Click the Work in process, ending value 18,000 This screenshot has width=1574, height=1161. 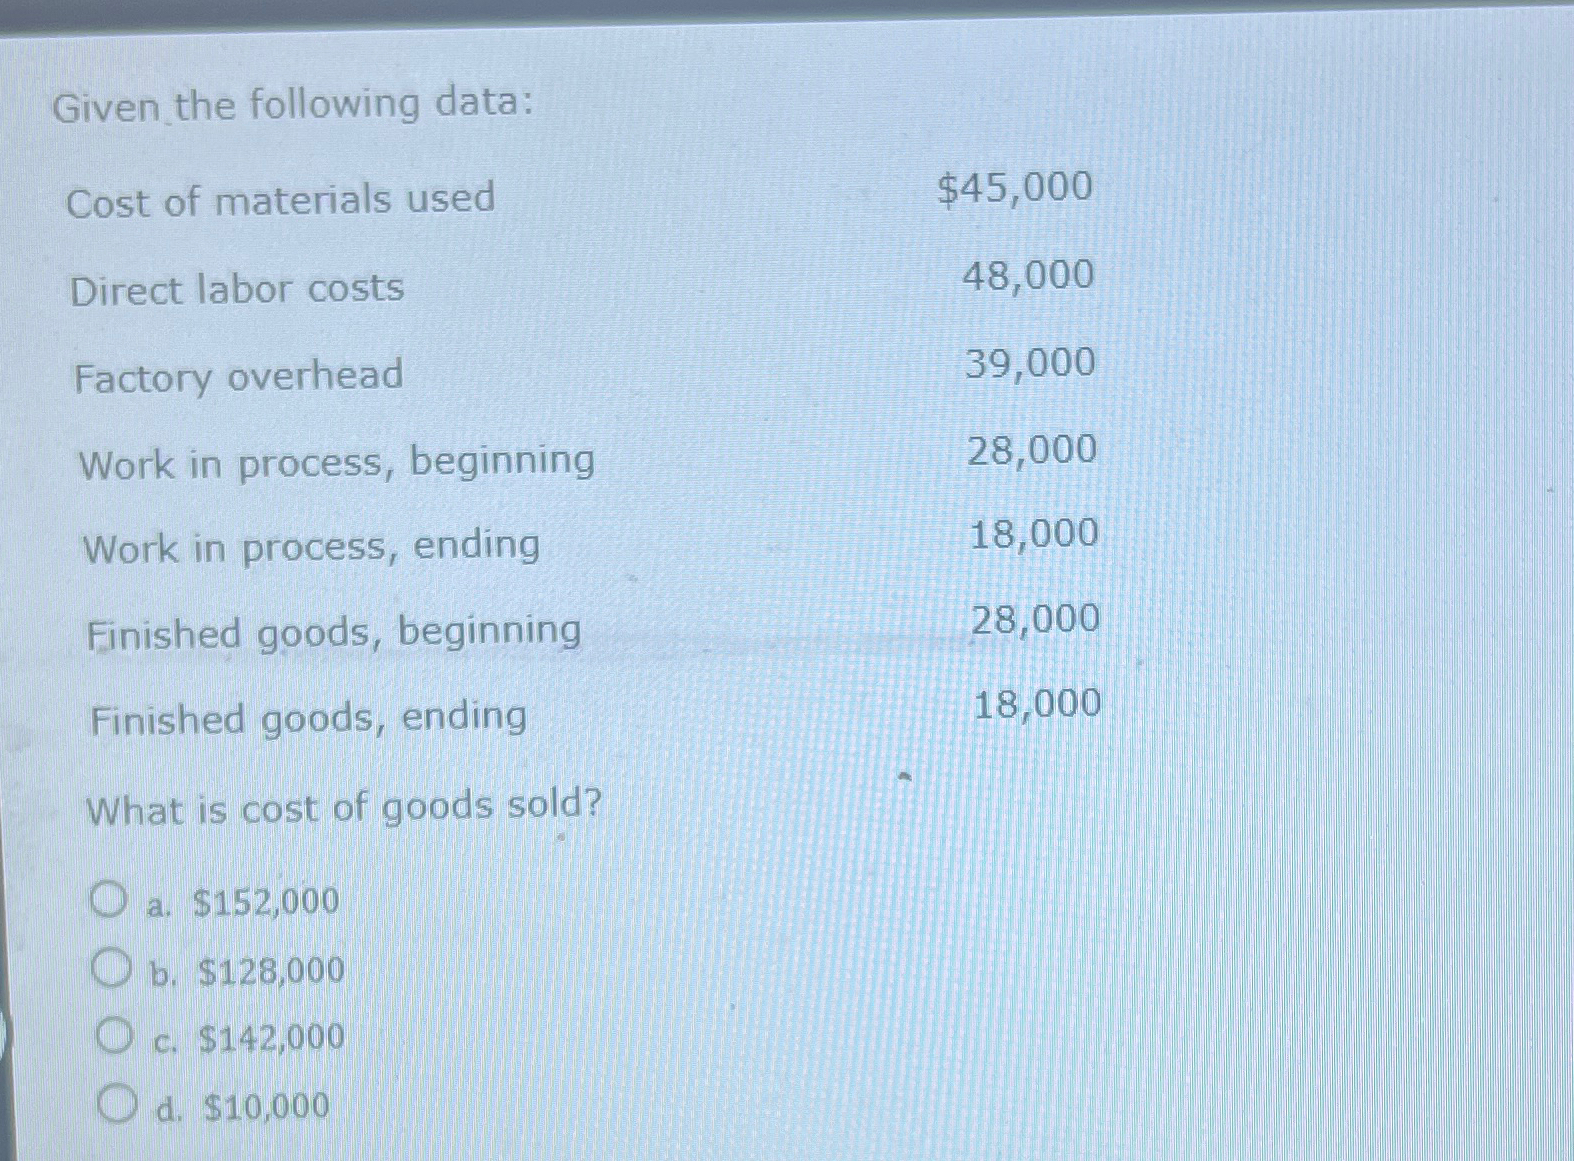[x=1035, y=535]
